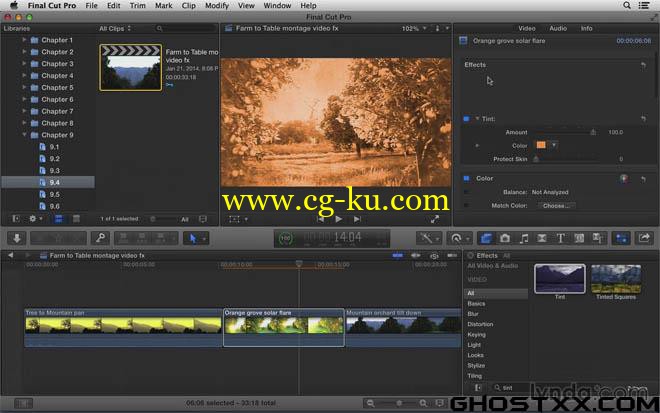The width and height of the screenshot is (660, 413).
Task: Enable the Match Color checkbox
Action: coord(466,206)
